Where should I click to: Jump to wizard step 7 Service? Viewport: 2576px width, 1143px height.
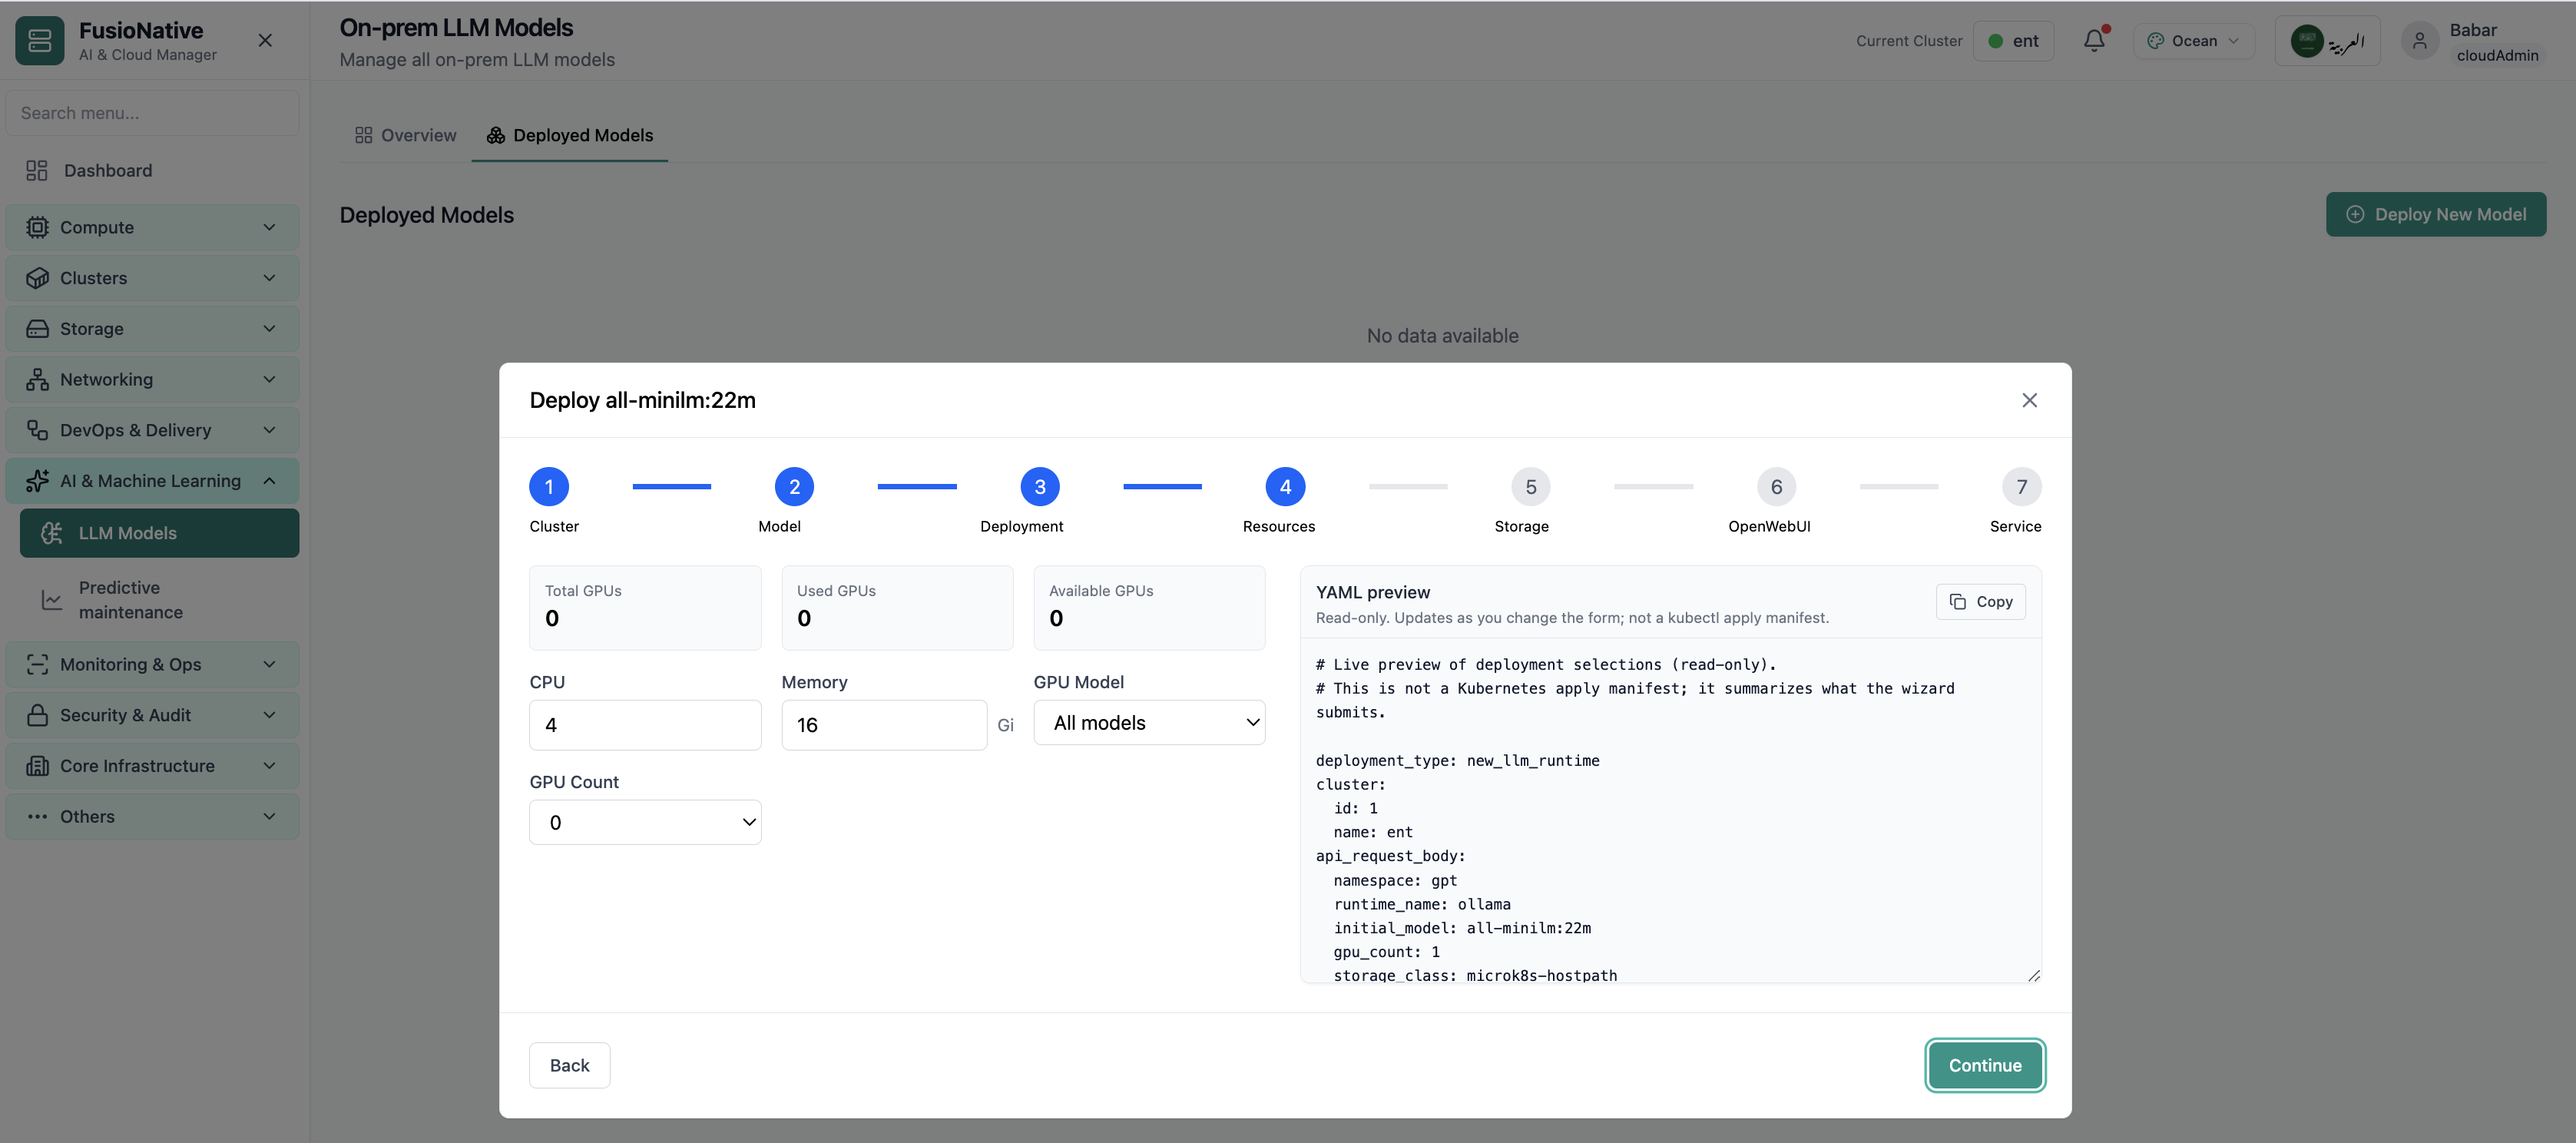tap(2021, 487)
